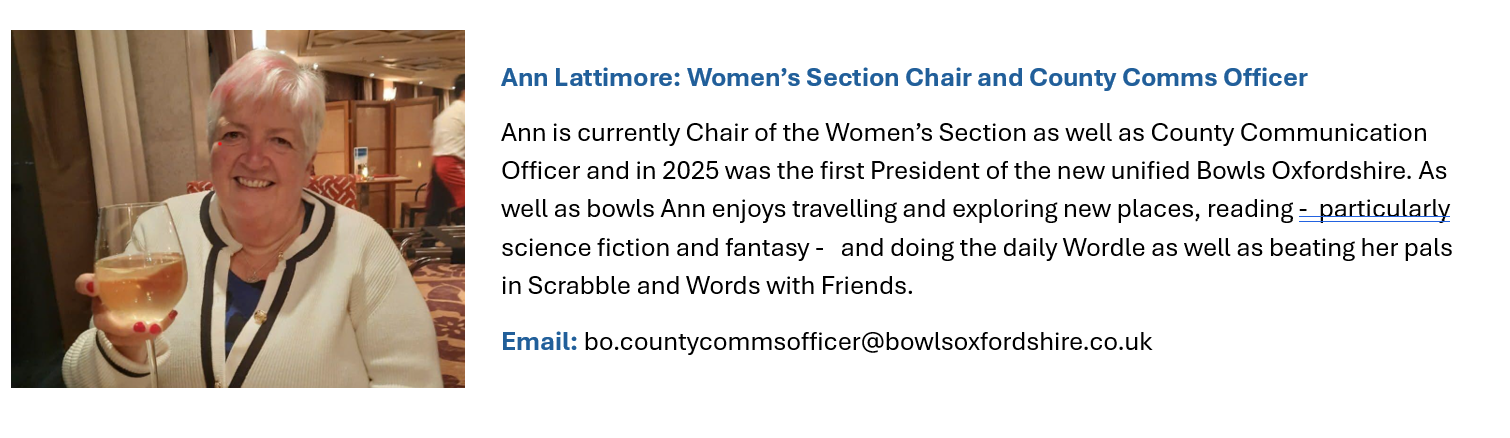Click the year '2025' in the paragraph
The height and width of the screenshot is (438, 1510).
pyautogui.click(x=688, y=171)
